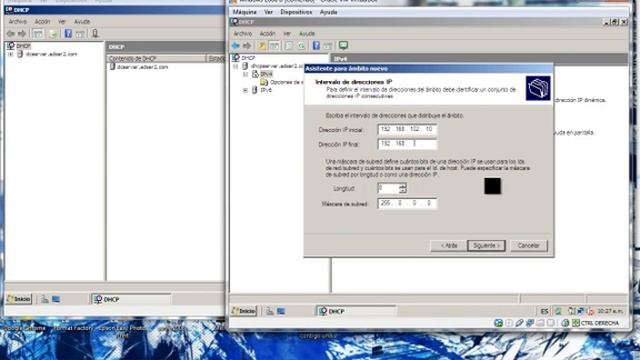Click action pane icon in dcserver DHCP toolbar
The height and width of the screenshot is (360, 640).
point(80,33)
